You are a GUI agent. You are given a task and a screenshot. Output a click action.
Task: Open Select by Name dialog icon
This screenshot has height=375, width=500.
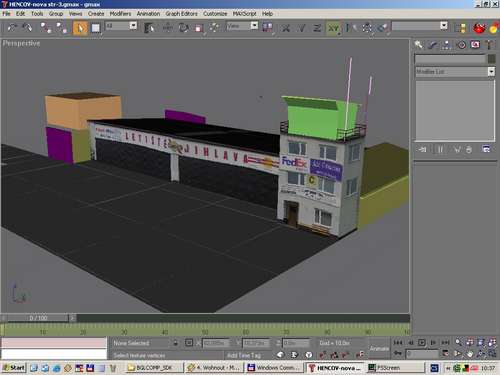coord(150,27)
